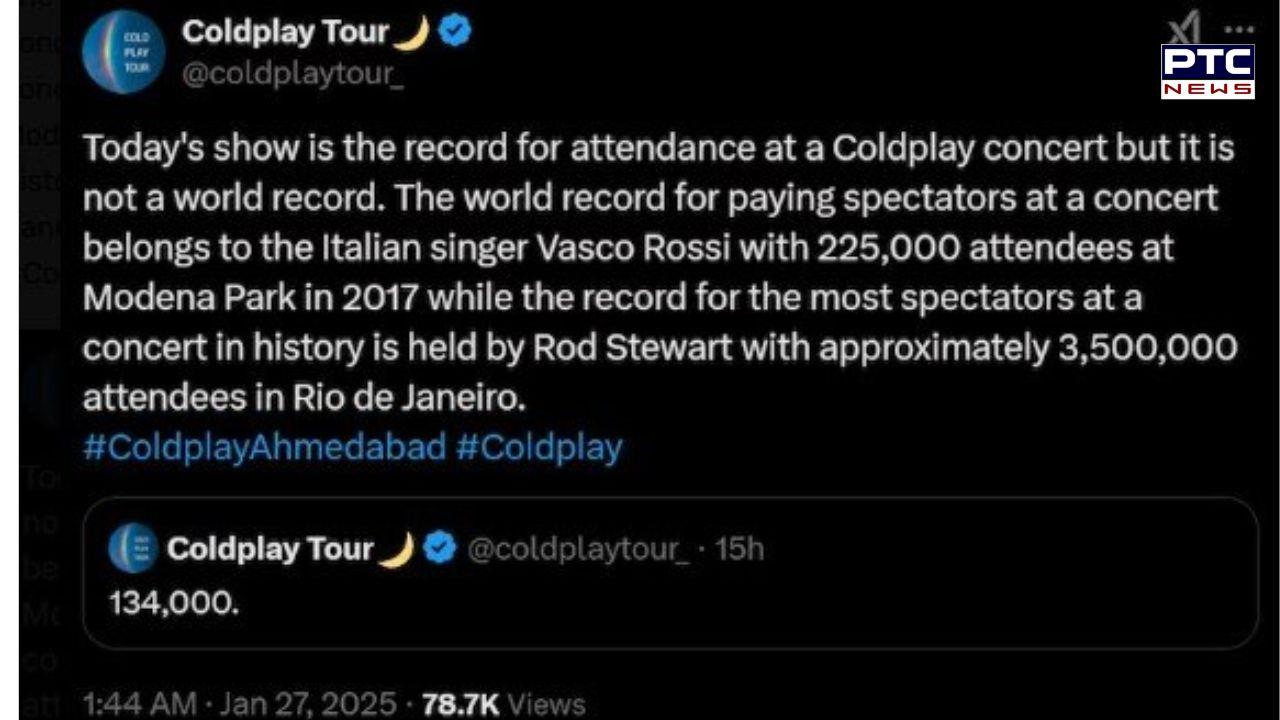Click the @coldplaytour_ handle under the name

[x=293, y=75]
